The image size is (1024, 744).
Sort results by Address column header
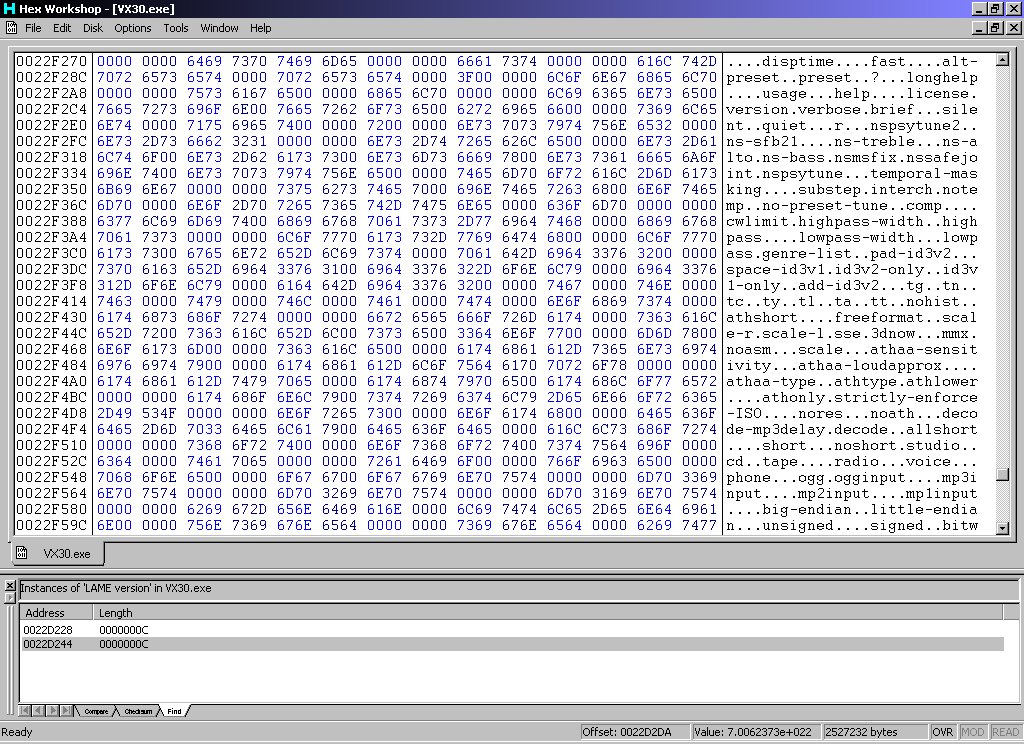click(x=56, y=613)
